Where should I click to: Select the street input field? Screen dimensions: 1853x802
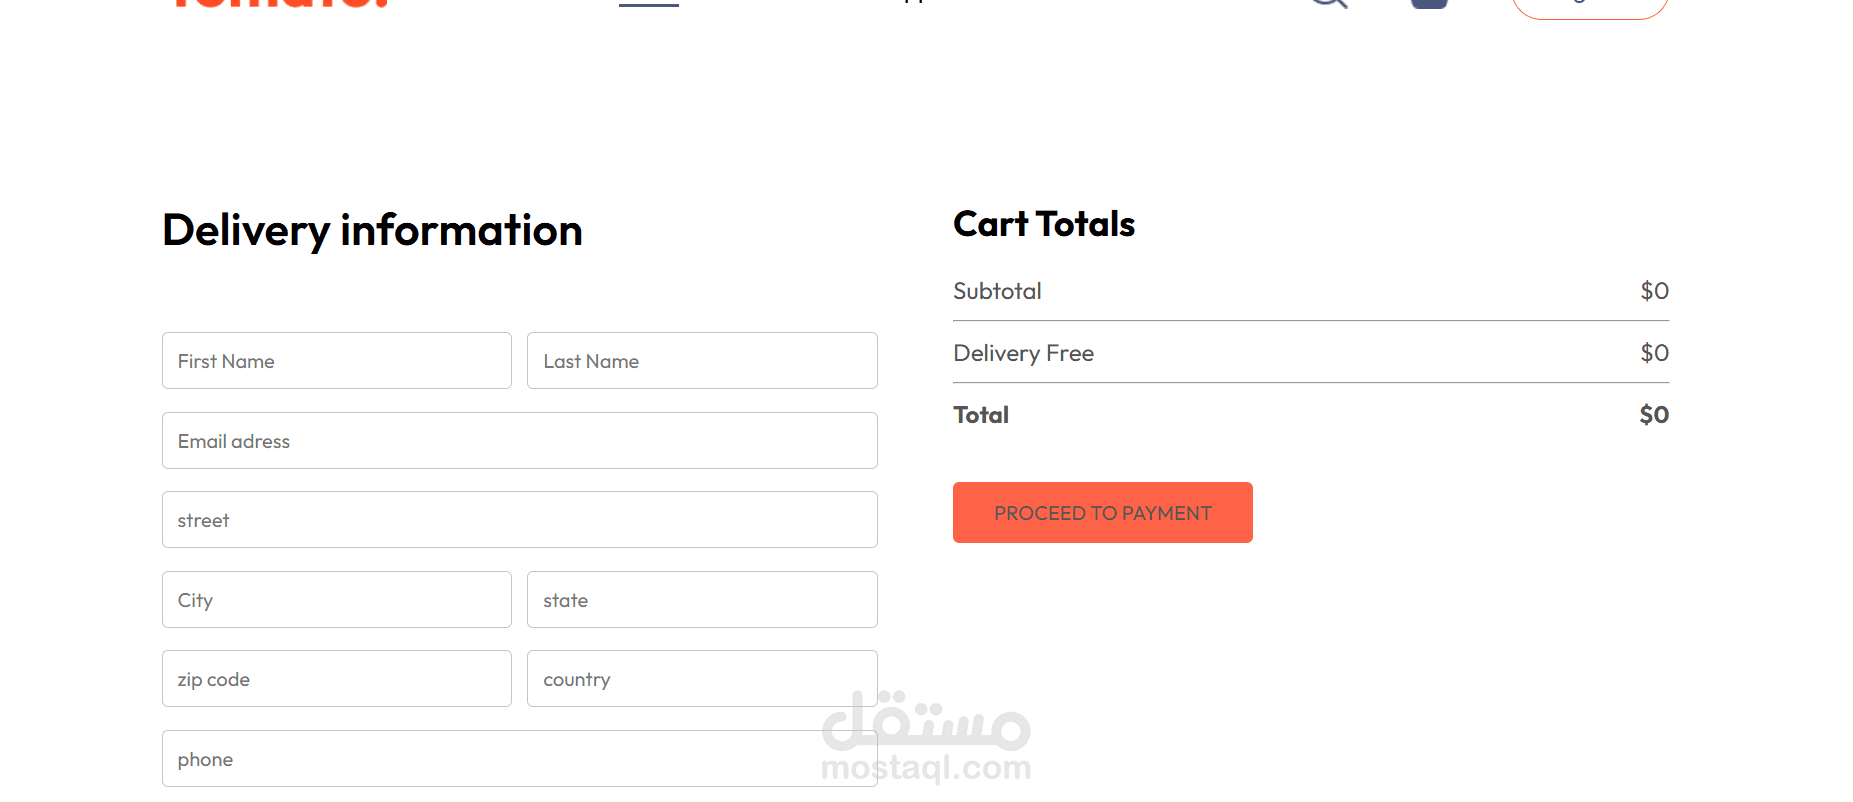(x=519, y=520)
